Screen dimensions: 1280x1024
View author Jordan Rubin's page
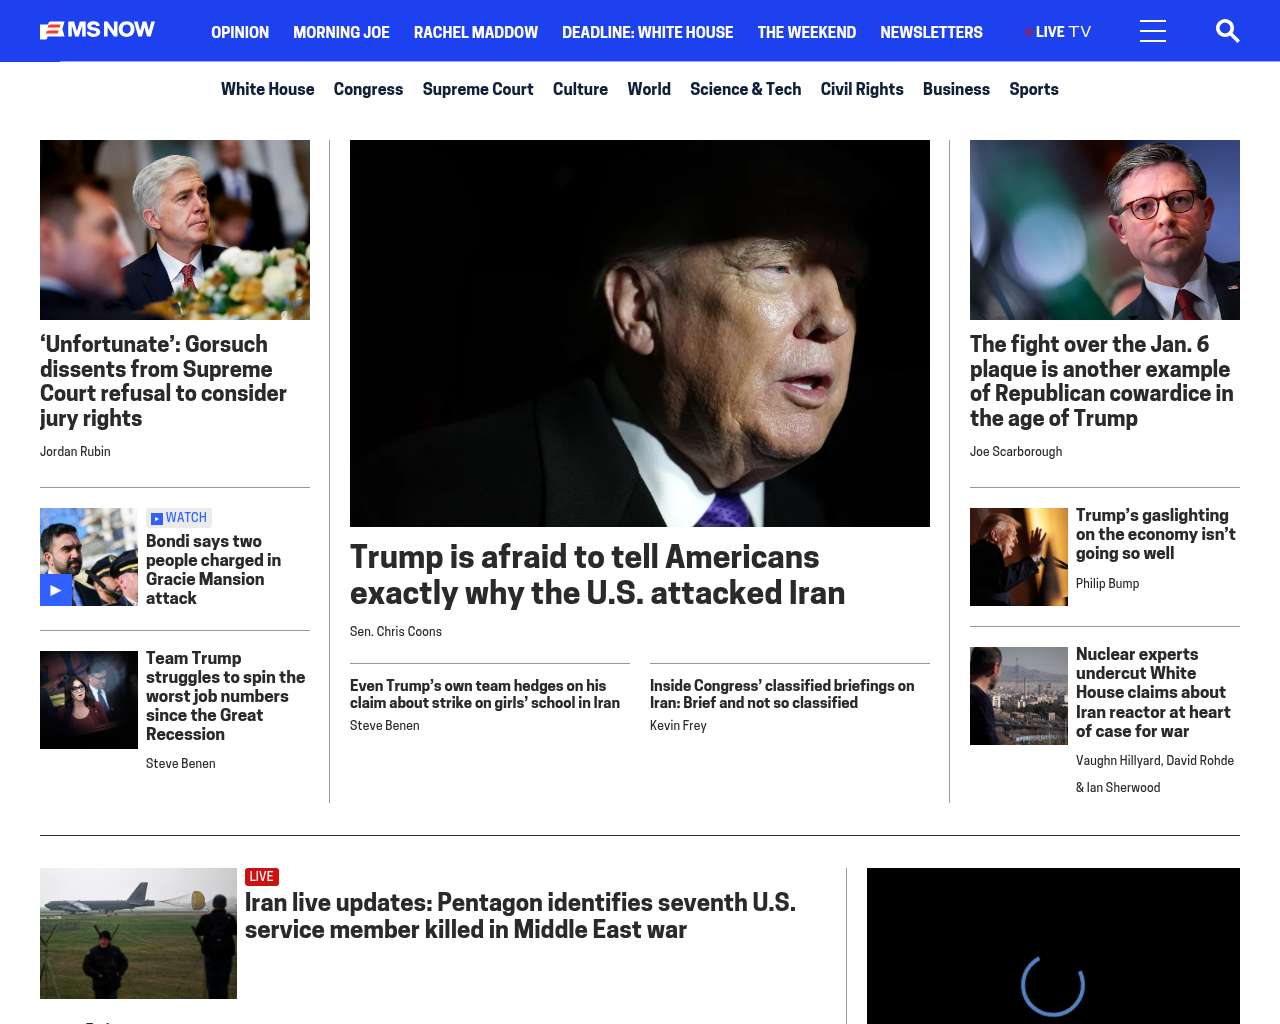(x=75, y=452)
